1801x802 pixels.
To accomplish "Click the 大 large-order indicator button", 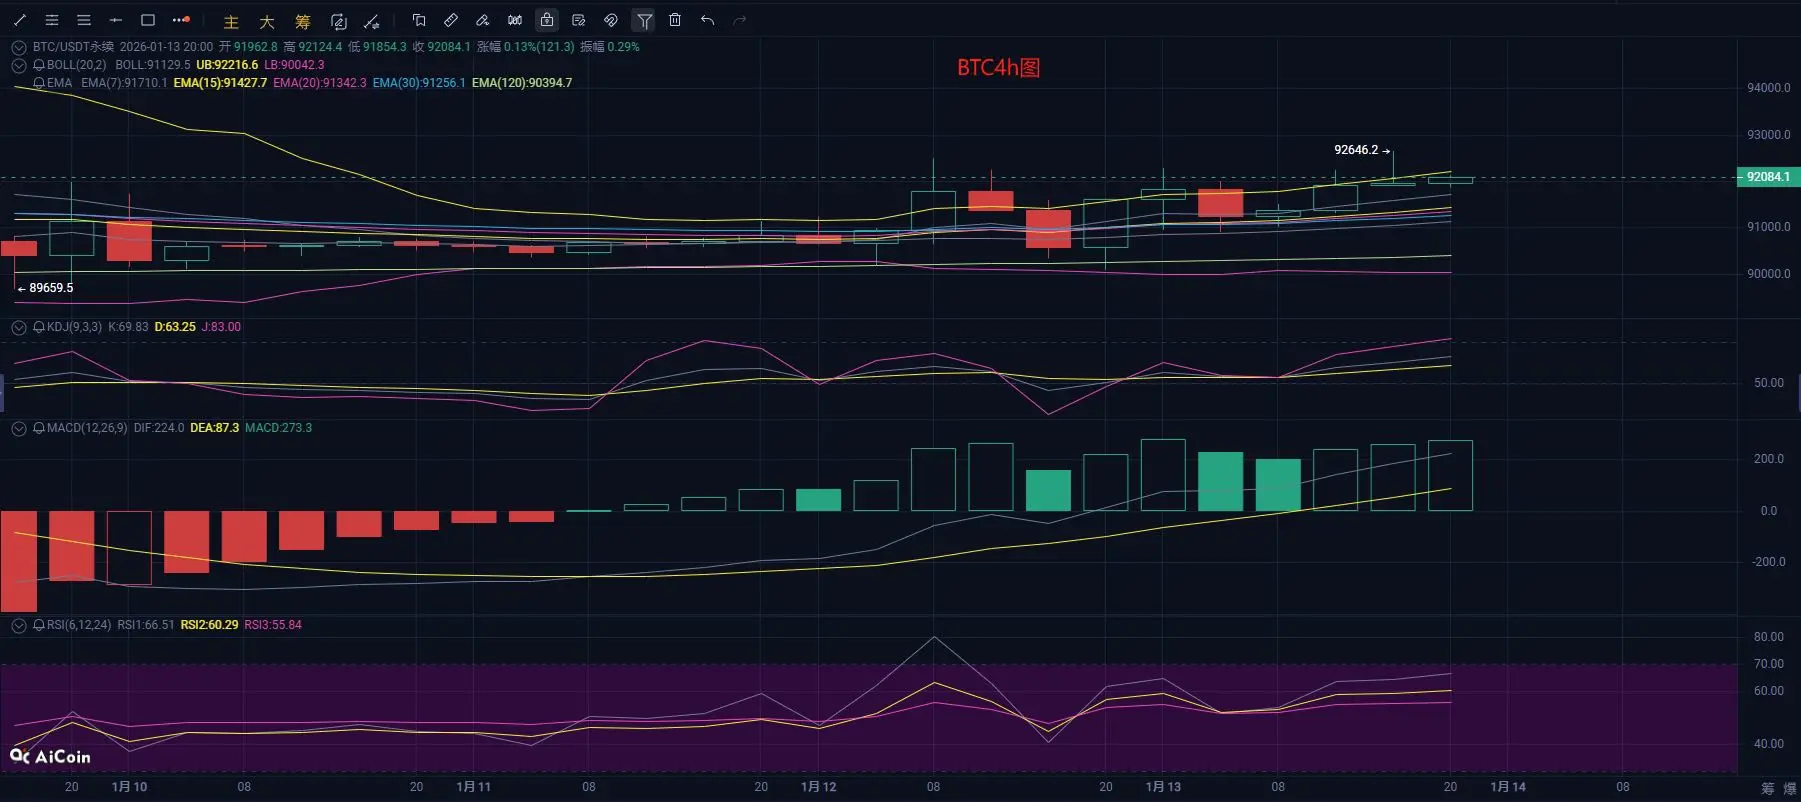I will (267, 21).
